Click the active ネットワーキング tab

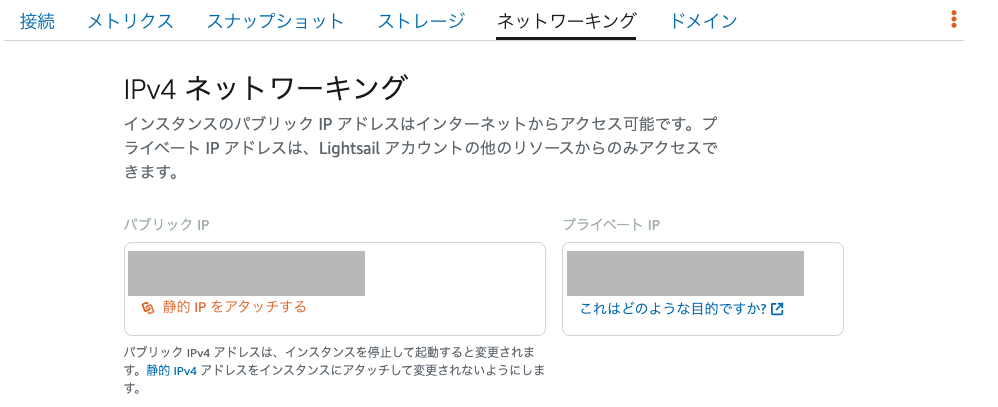[x=566, y=21]
